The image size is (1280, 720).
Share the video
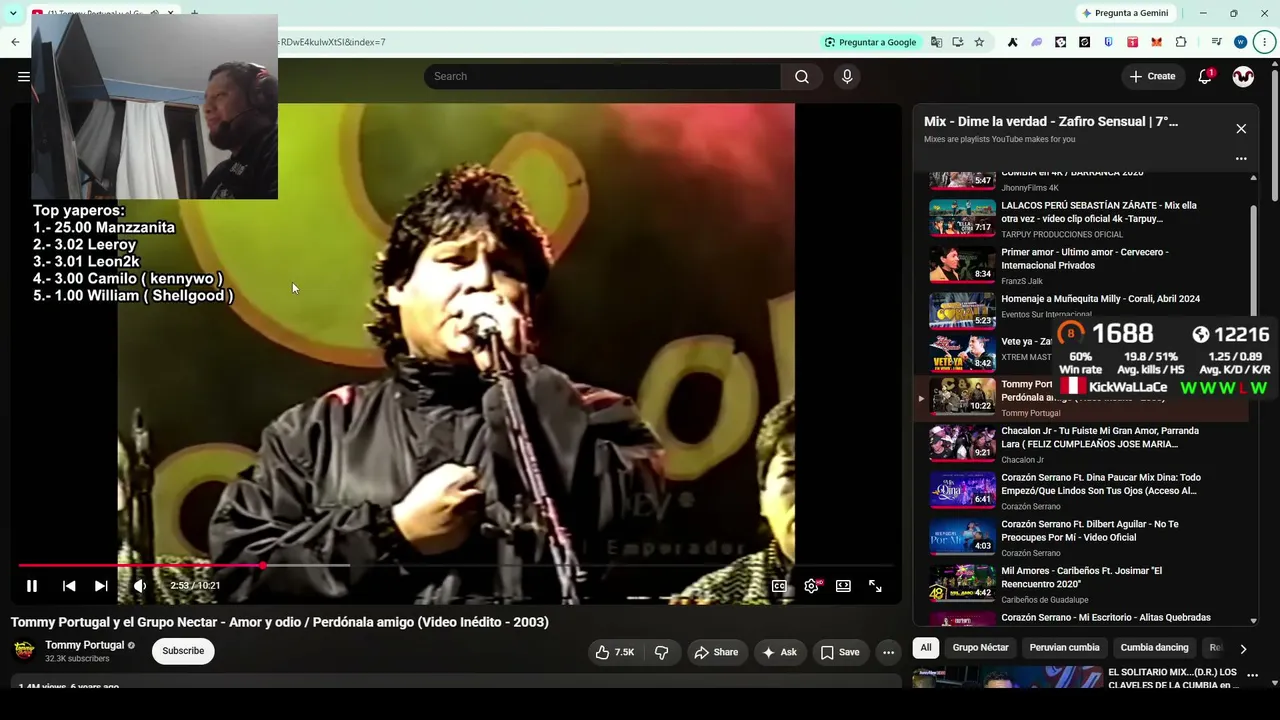pyautogui.click(x=716, y=652)
